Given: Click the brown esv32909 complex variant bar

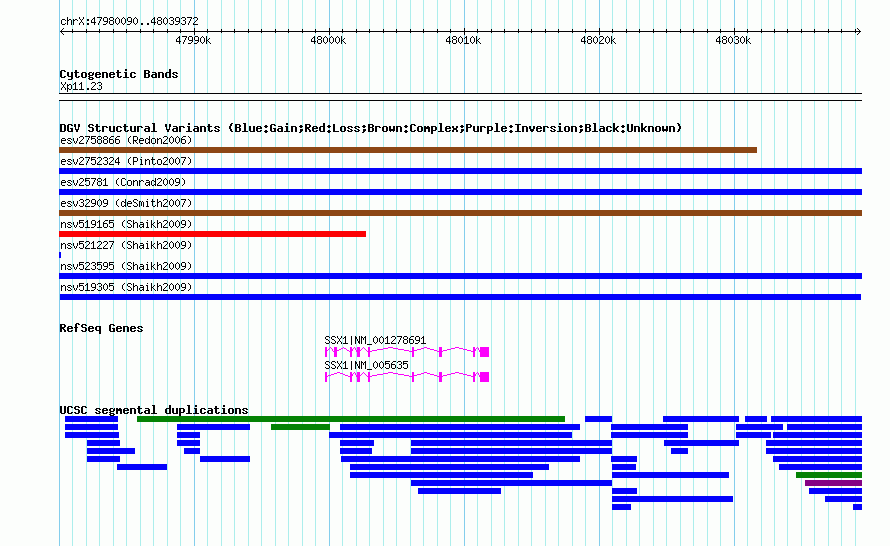Looking at the screenshot, I should tap(460, 213).
